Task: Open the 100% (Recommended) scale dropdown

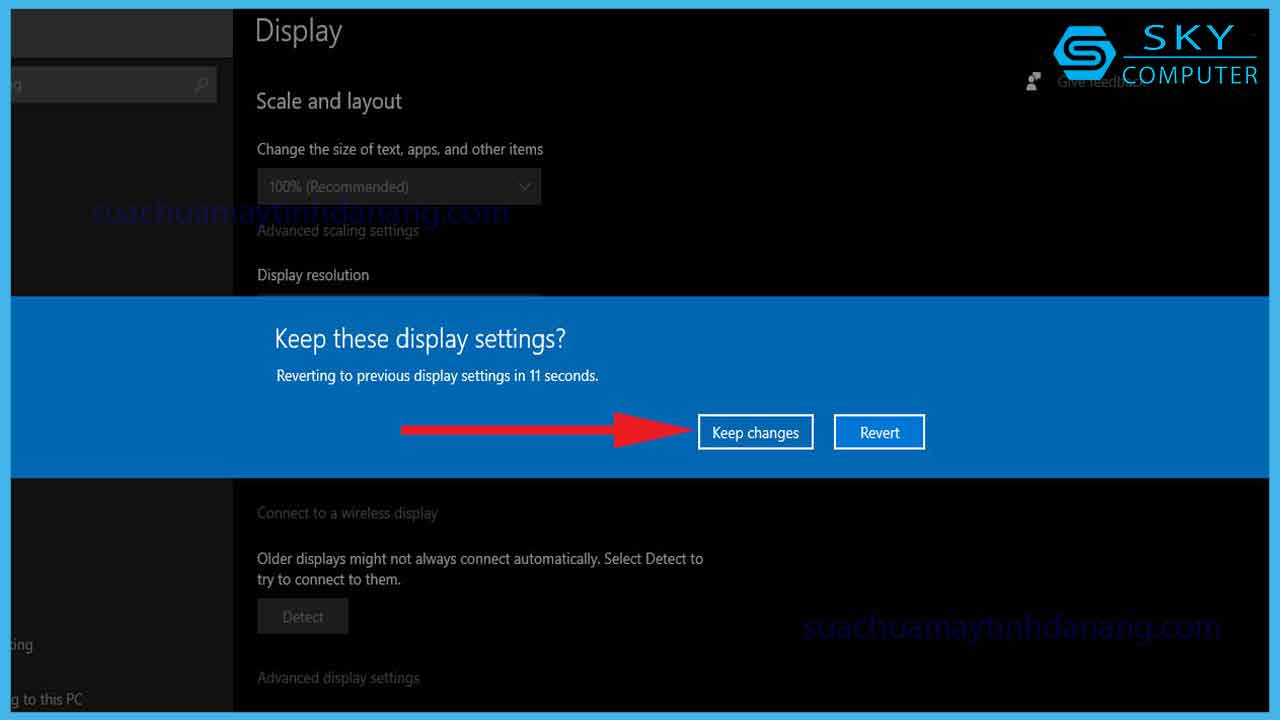Action: tap(399, 186)
